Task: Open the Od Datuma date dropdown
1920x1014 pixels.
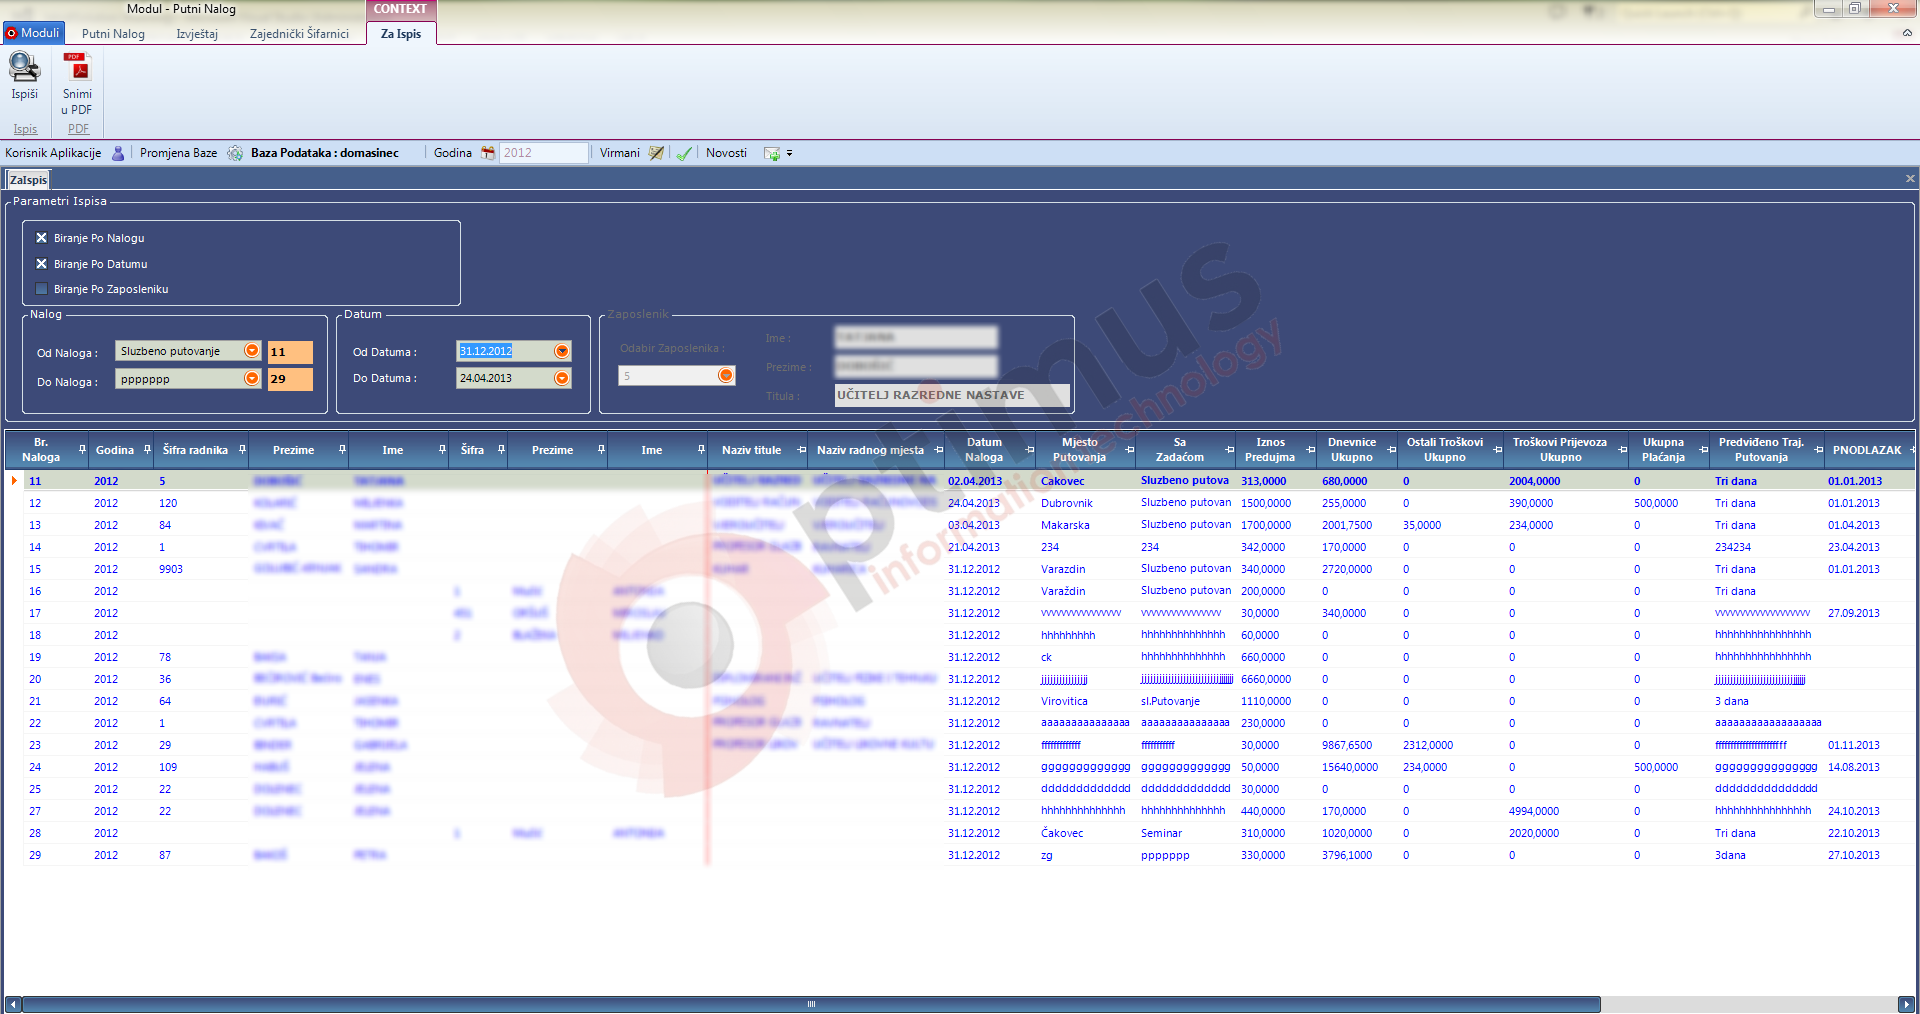Action: (x=562, y=351)
